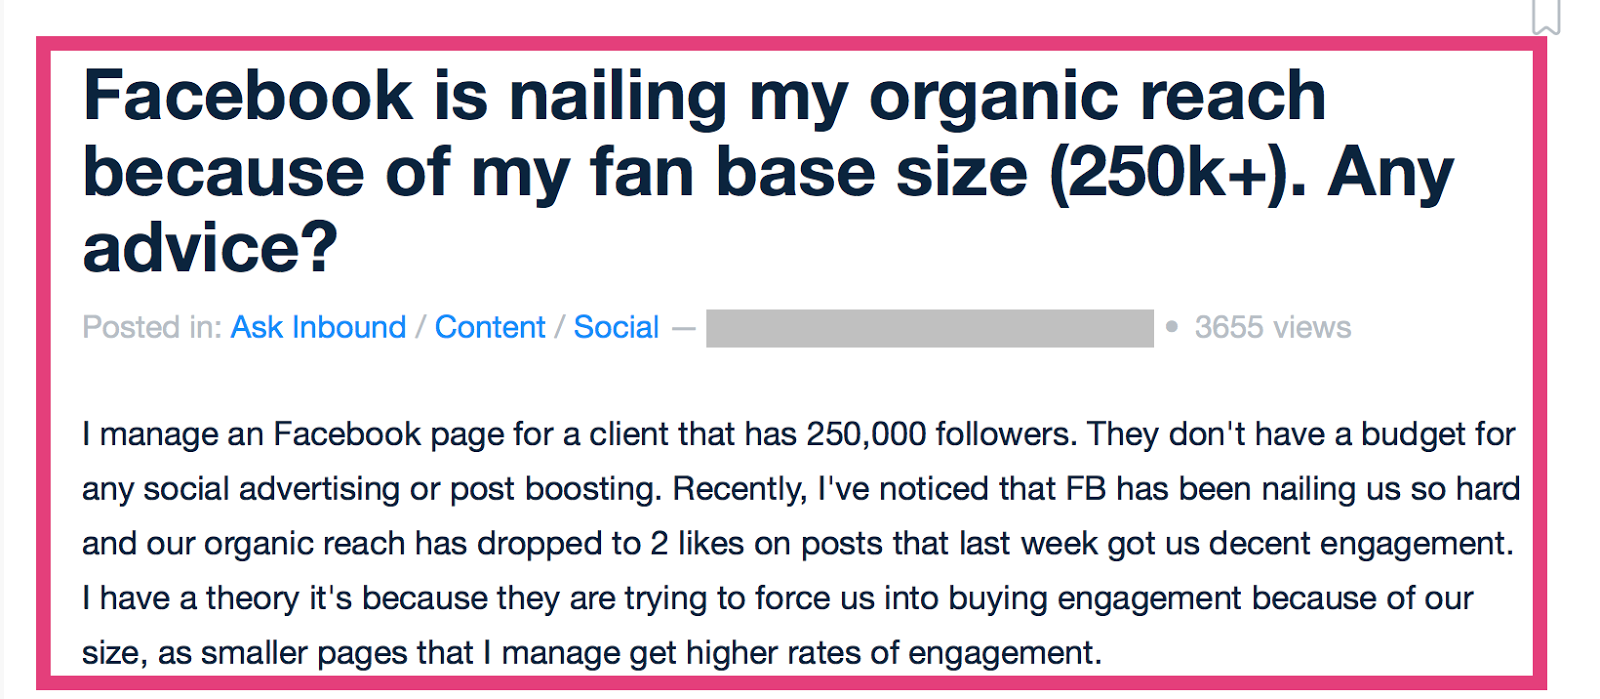This screenshot has height=699, width=1600.
Task: Click the word 'advice?' in the heading
Action: click(x=211, y=248)
